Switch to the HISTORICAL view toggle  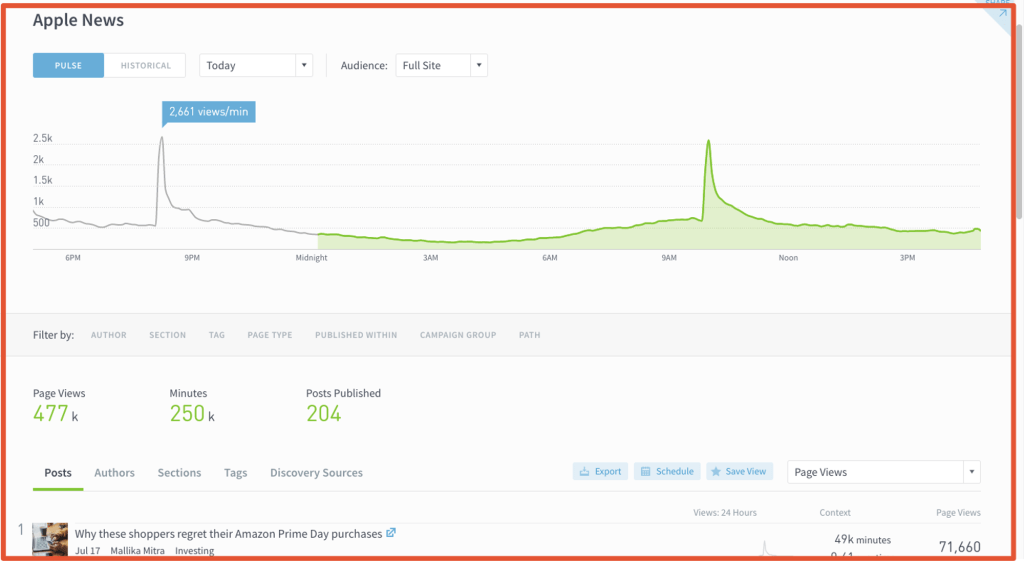pyautogui.click(x=146, y=65)
